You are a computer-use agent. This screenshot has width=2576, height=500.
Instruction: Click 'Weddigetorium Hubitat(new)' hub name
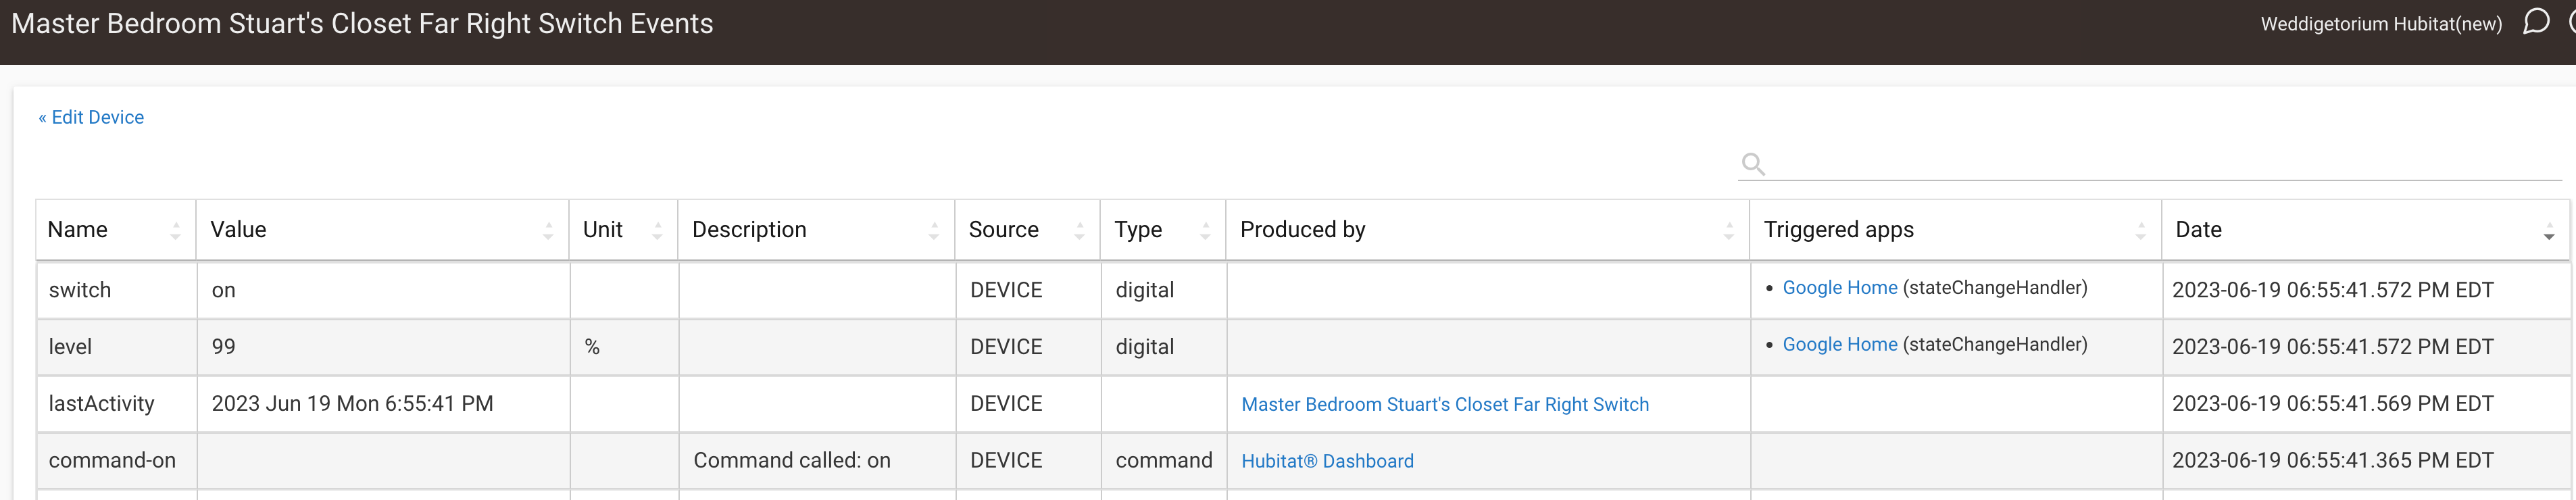(x=2381, y=24)
